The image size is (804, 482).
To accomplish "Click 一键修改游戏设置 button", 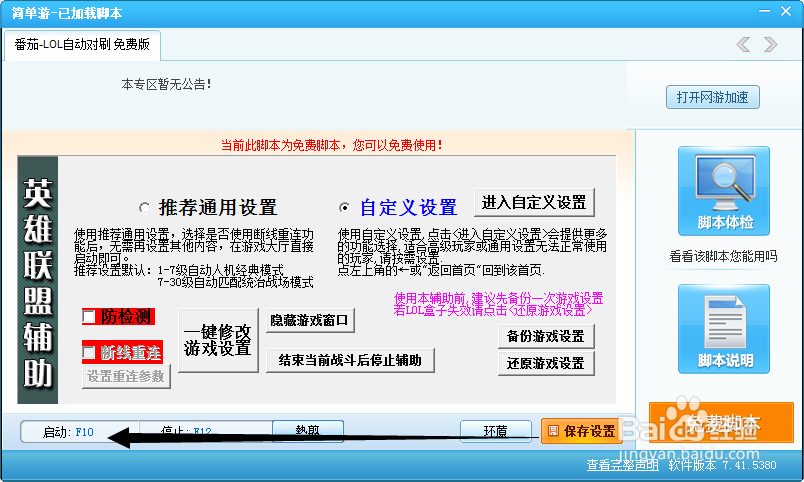I will pos(218,340).
